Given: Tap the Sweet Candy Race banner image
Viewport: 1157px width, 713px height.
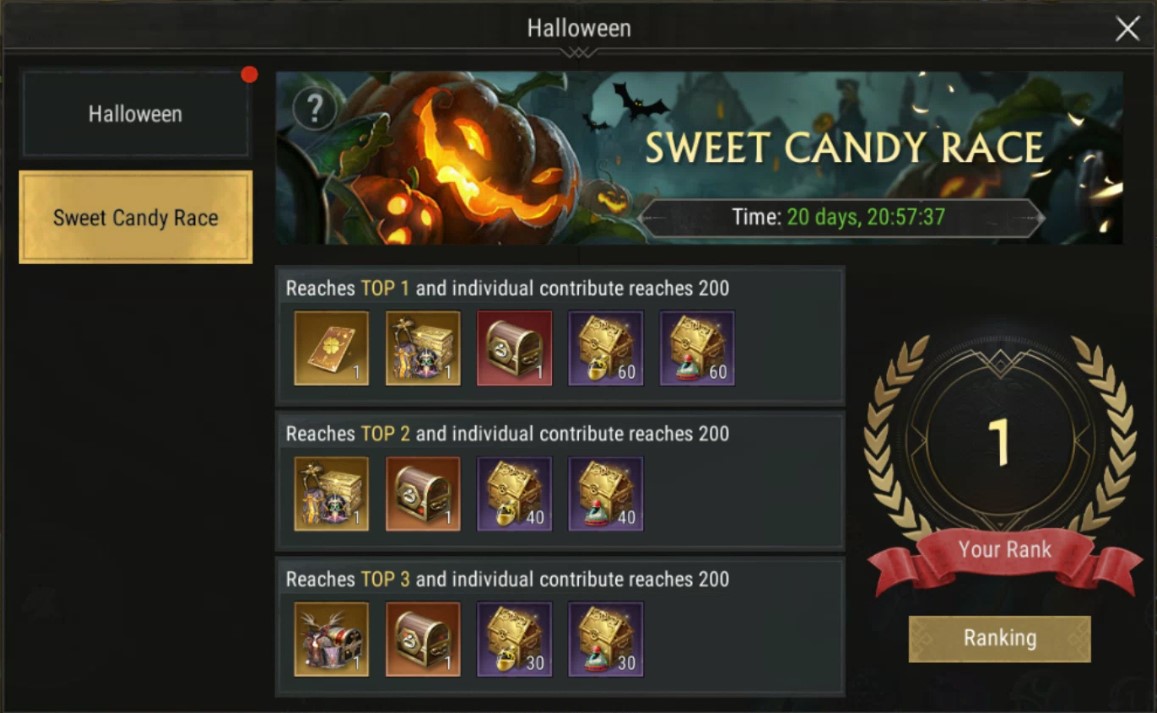Looking at the screenshot, I should click(x=700, y=158).
